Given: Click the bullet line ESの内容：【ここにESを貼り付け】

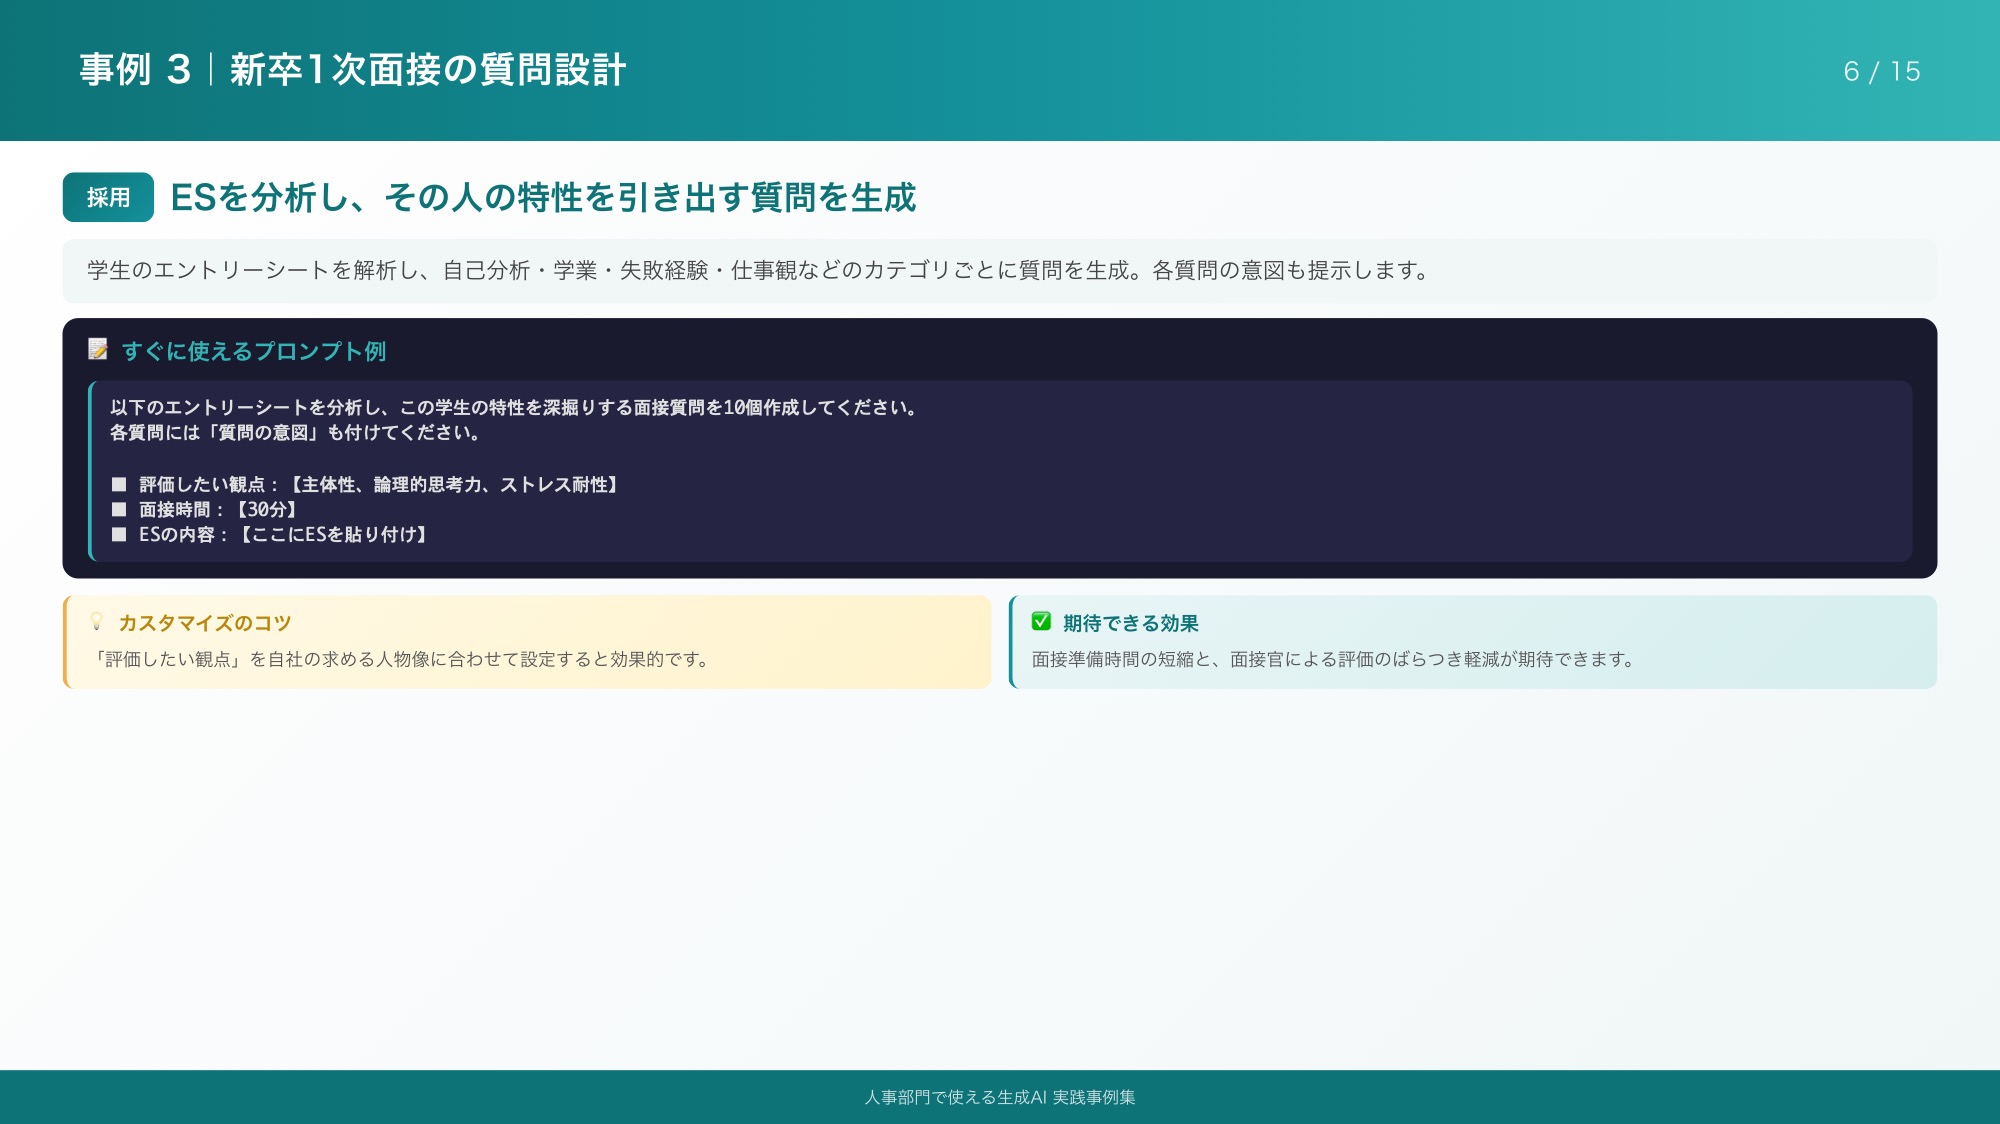Looking at the screenshot, I should point(272,534).
